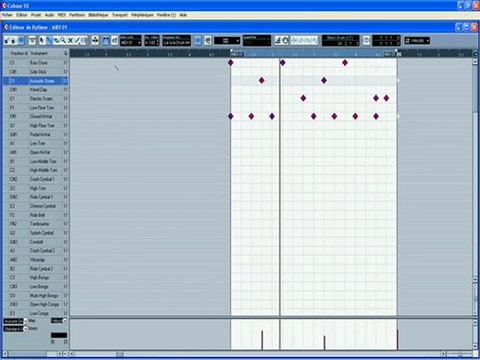Select the Electric Snare drum row
Image resolution: width=480 pixels, height=360 pixels.
click(x=36, y=99)
